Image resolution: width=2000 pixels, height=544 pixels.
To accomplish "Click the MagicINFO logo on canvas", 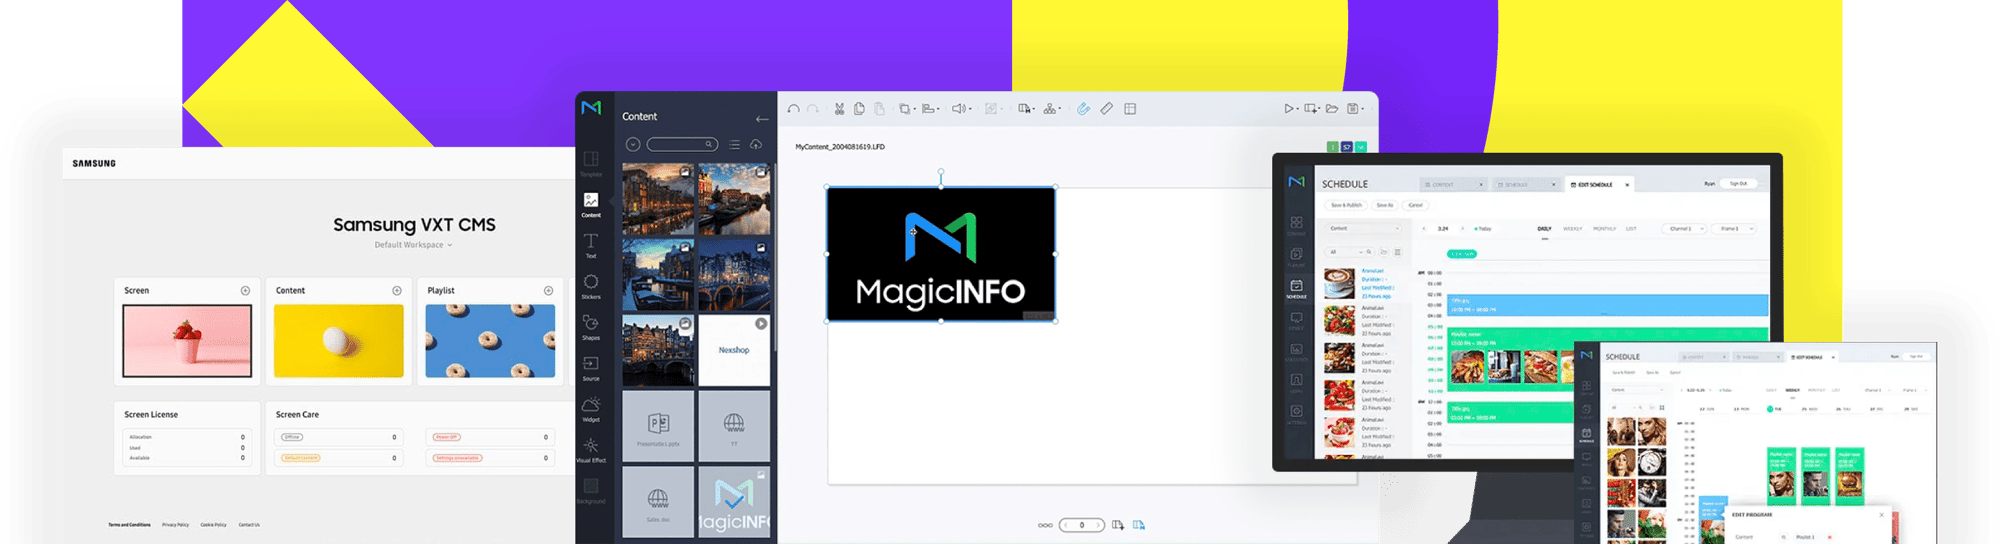I will (x=940, y=255).
